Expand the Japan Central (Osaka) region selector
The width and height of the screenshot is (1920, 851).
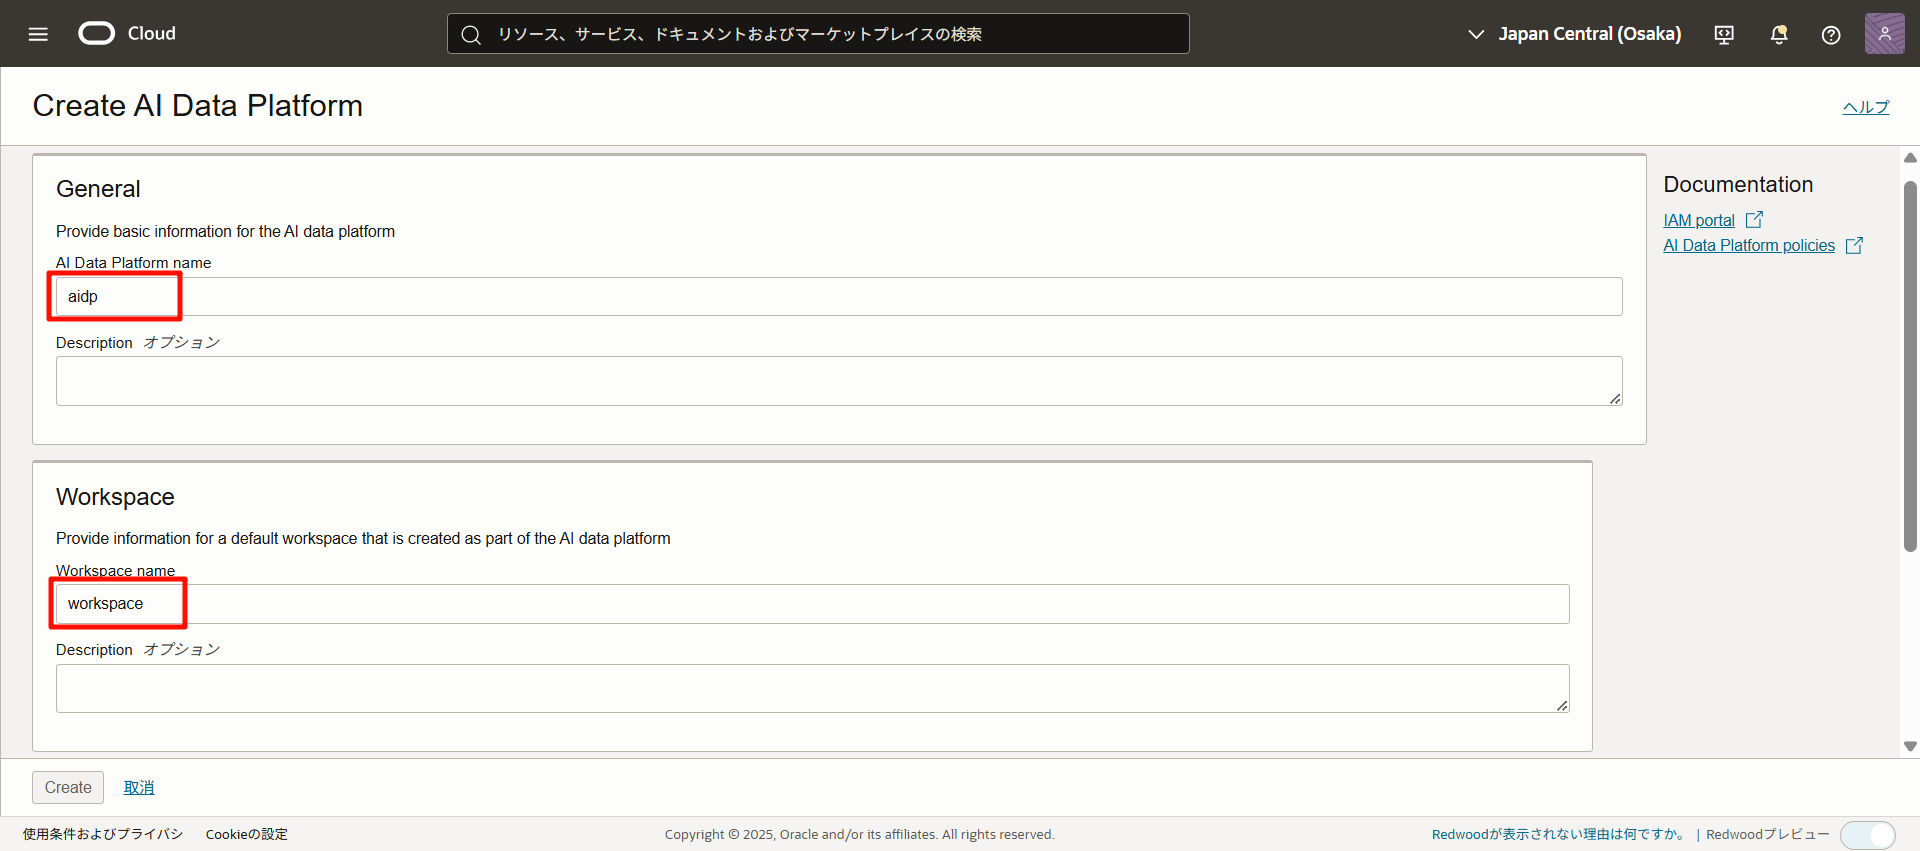pyautogui.click(x=1574, y=34)
